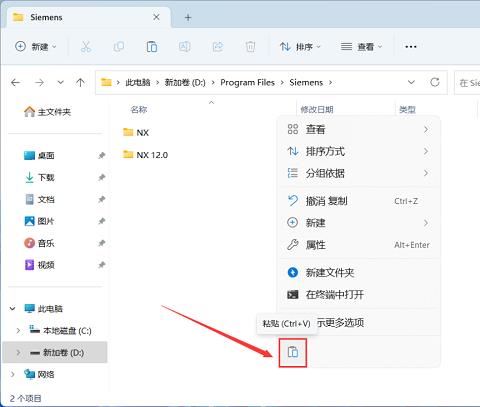Click the pin icon next to 音乐

tap(102, 243)
